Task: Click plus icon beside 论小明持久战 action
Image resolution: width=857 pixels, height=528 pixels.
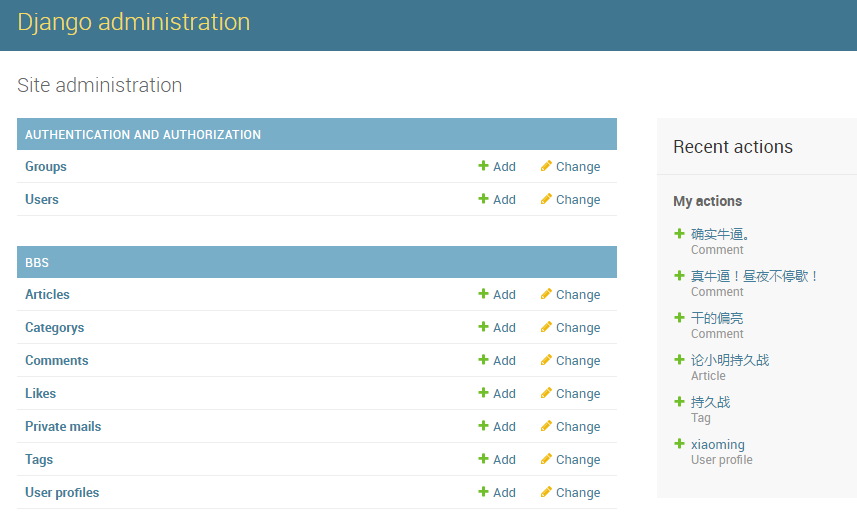Action: coord(679,359)
